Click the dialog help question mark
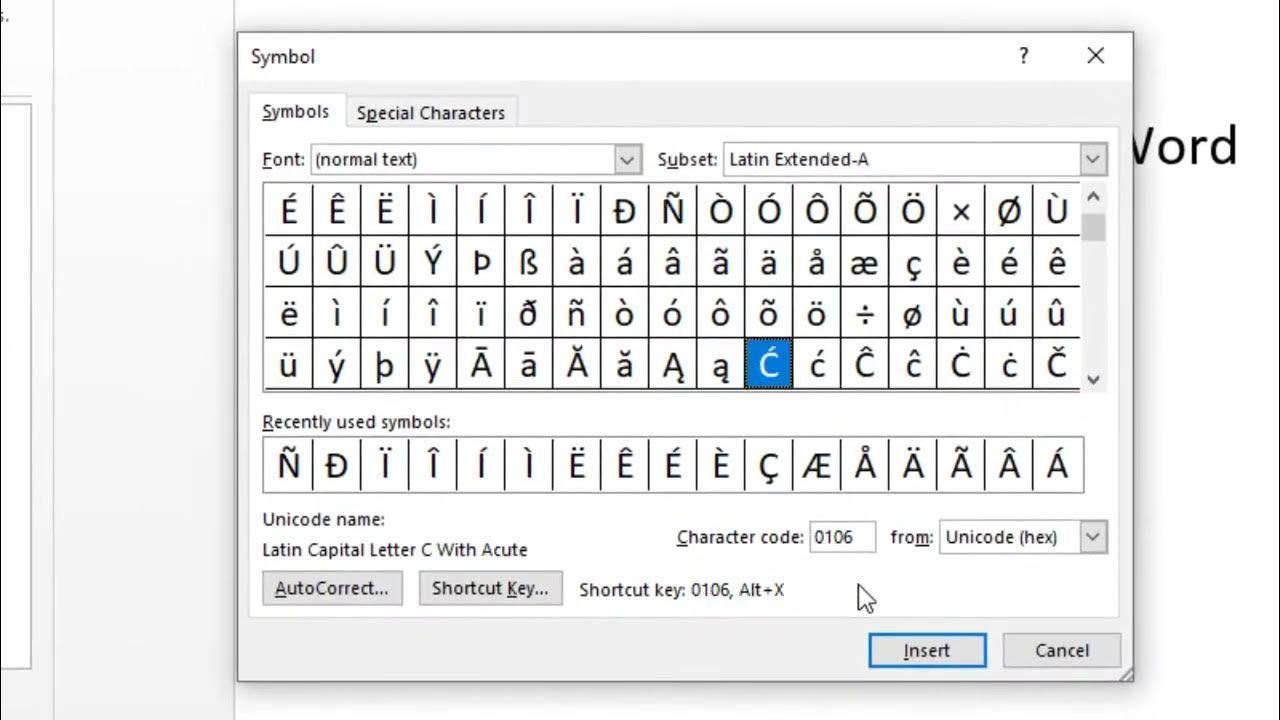Image resolution: width=1280 pixels, height=720 pixels. 1023,57
